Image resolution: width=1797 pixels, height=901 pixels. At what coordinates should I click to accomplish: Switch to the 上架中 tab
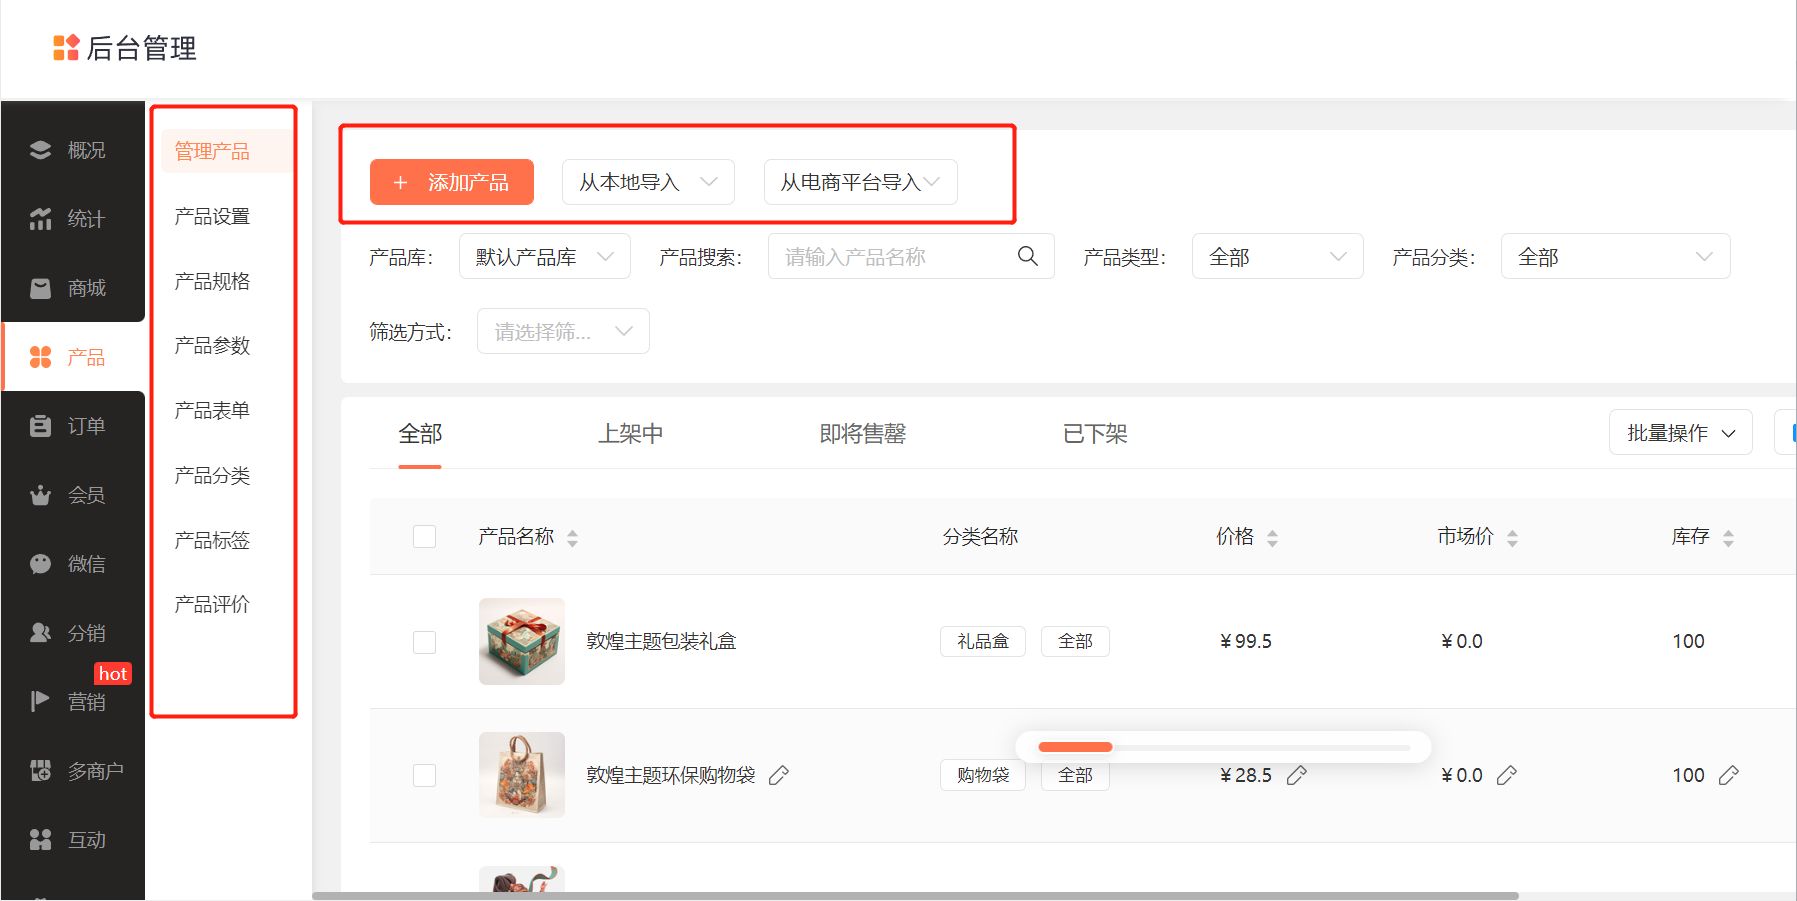point(630,433)
